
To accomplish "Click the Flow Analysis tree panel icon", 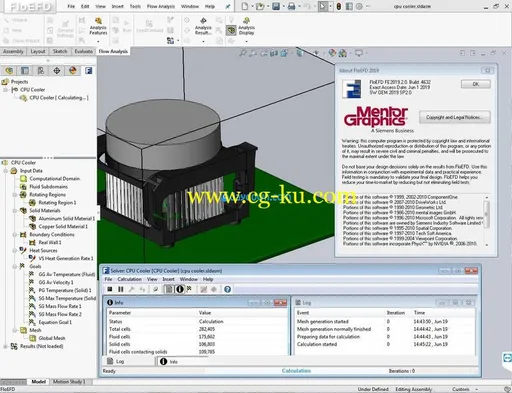I will 89,70.
